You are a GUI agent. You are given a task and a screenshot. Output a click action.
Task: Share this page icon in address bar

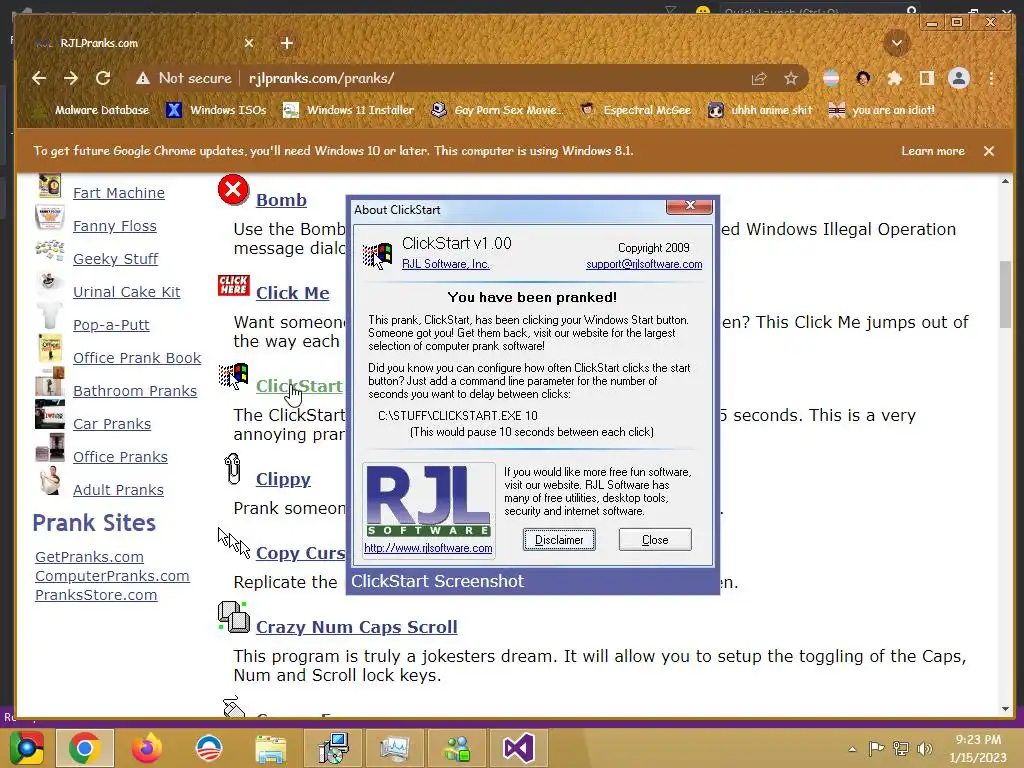[x=759, y=79]
